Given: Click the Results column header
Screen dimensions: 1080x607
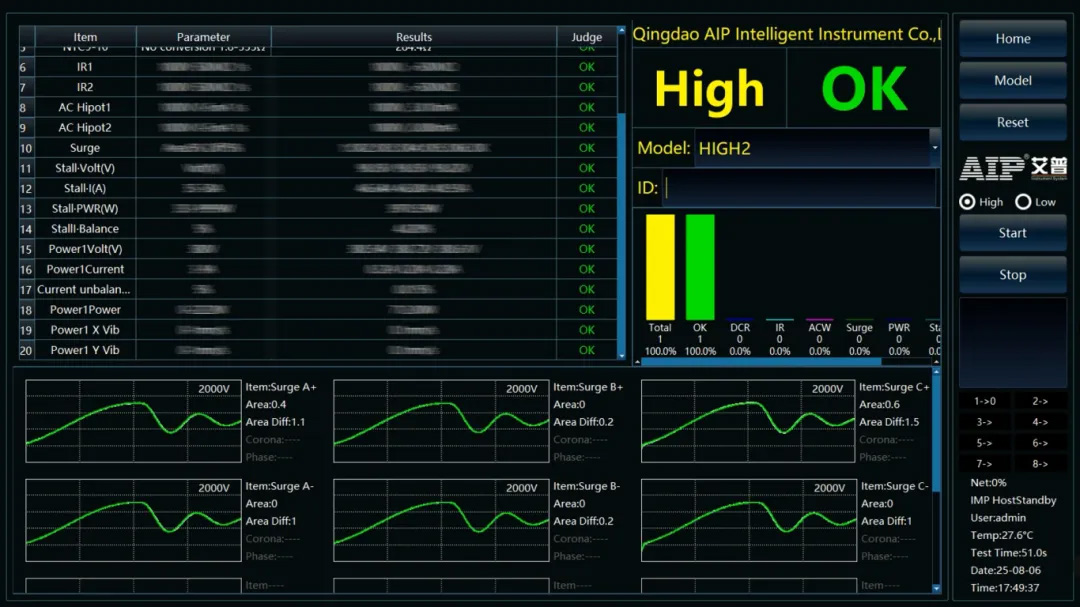Looking at the screenshot, I should point(414,37).
